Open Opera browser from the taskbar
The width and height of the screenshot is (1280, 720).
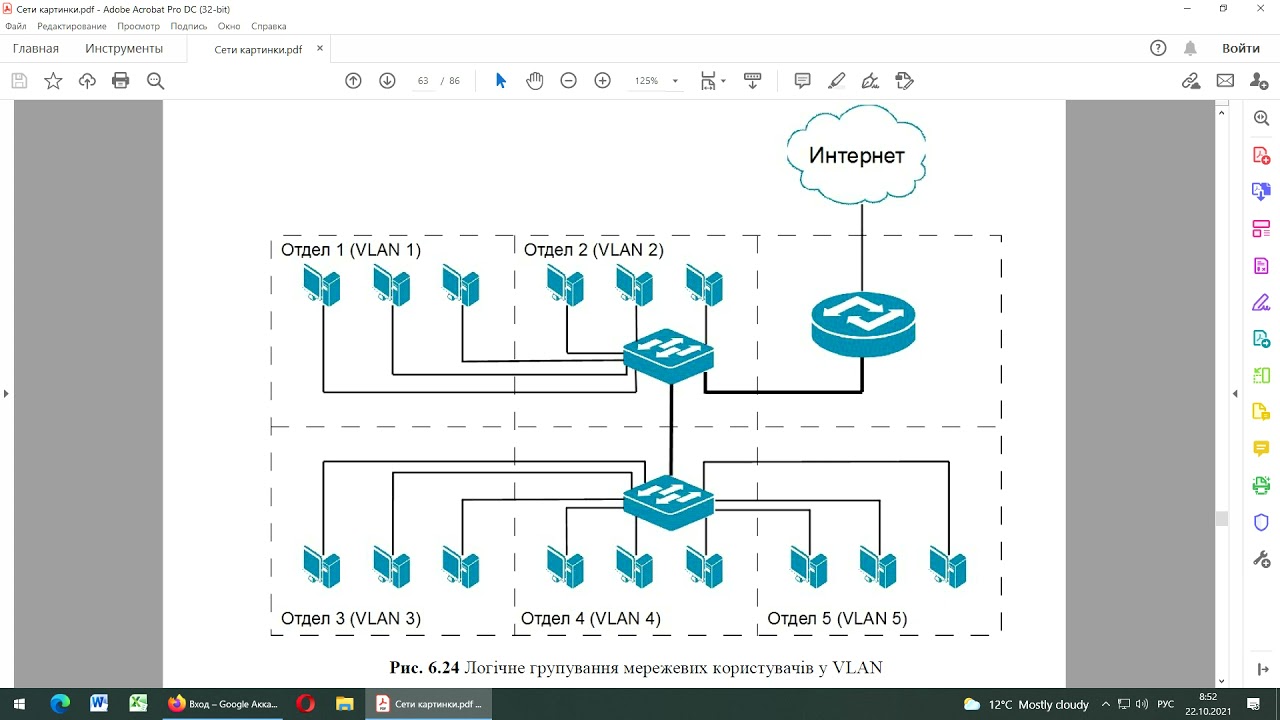pos(305,704)
